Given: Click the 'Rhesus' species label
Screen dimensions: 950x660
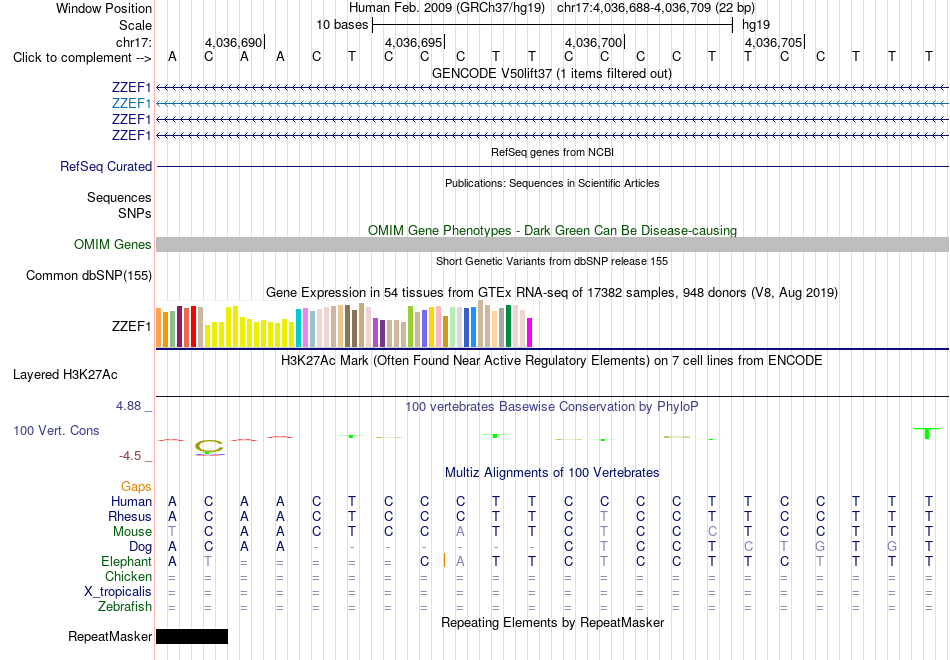Looking at the screenshot, I should pyautogui.click(x=130, y=517).
